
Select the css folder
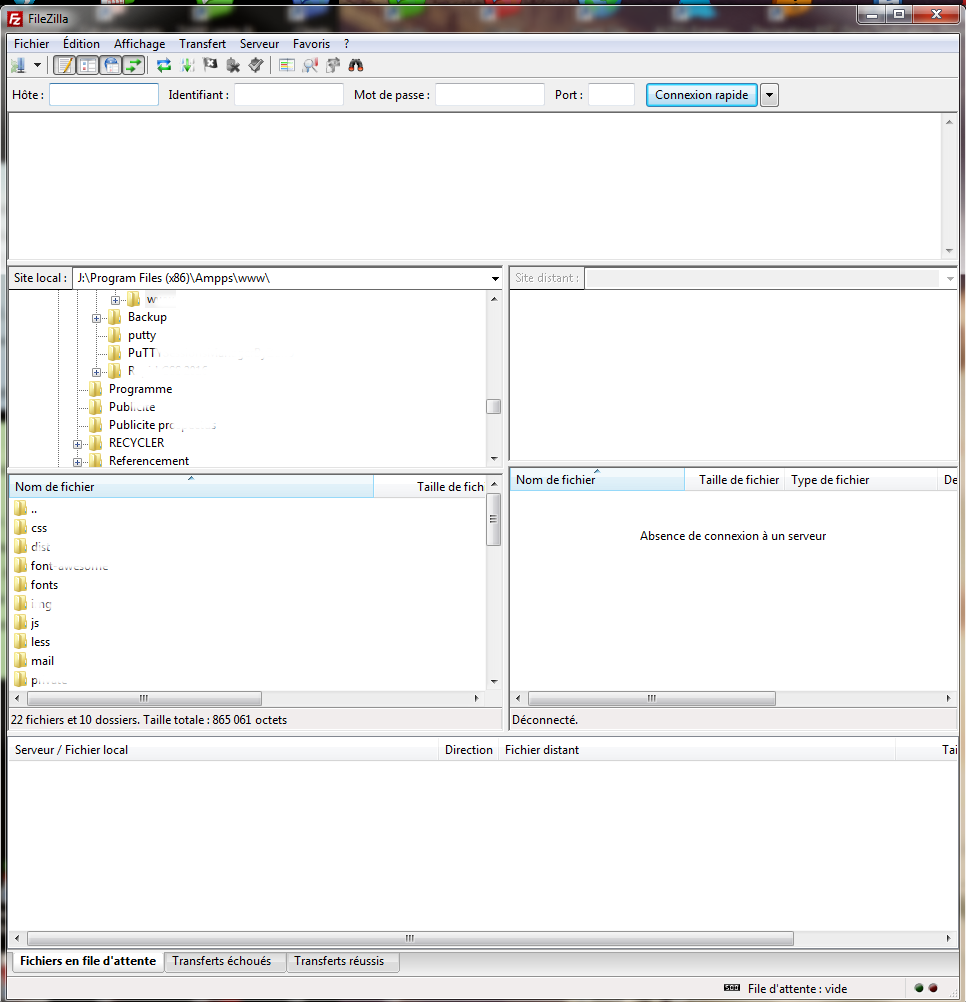click(x=38, y=528)
